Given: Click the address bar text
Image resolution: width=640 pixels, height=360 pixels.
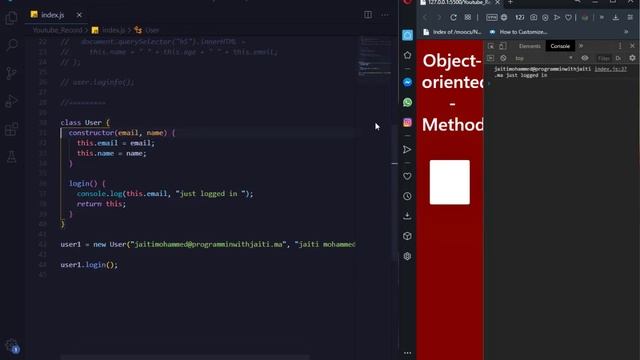Looking at the screenshot, I should tap(520, 18).
